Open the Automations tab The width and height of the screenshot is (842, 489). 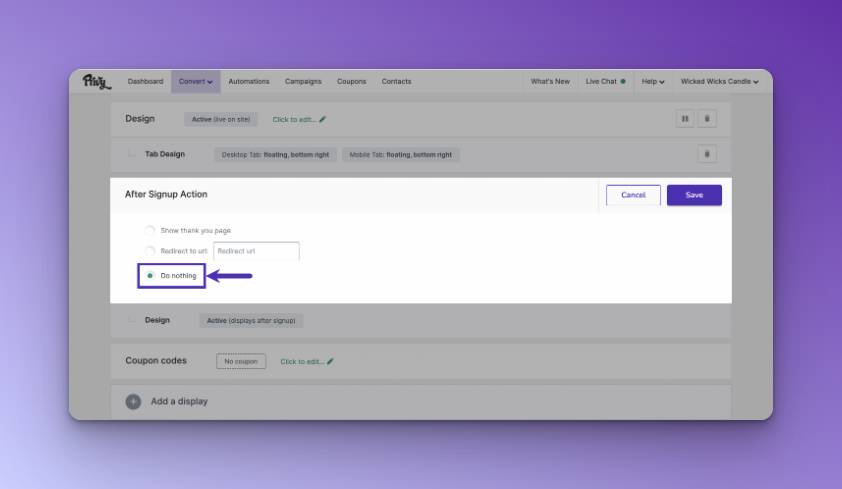249,82
